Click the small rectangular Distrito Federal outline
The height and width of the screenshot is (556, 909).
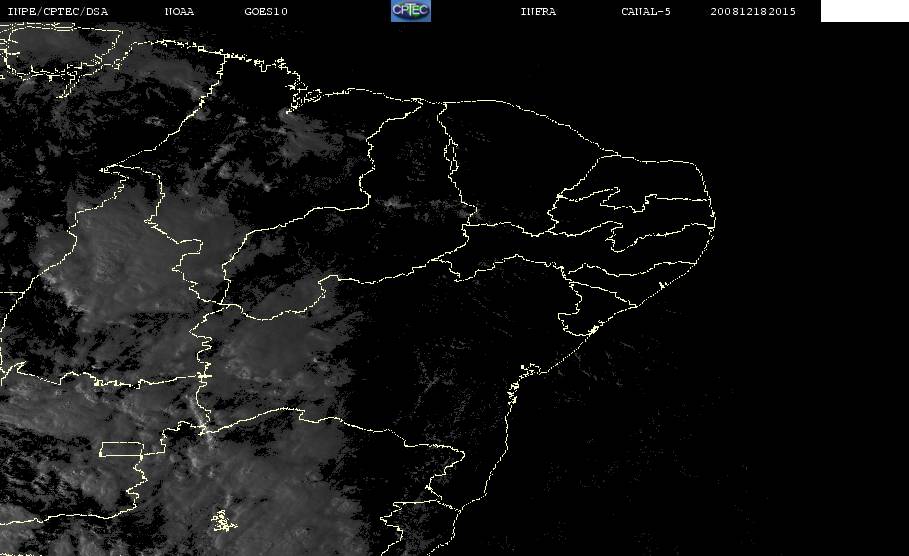click(x=121, y=449)
